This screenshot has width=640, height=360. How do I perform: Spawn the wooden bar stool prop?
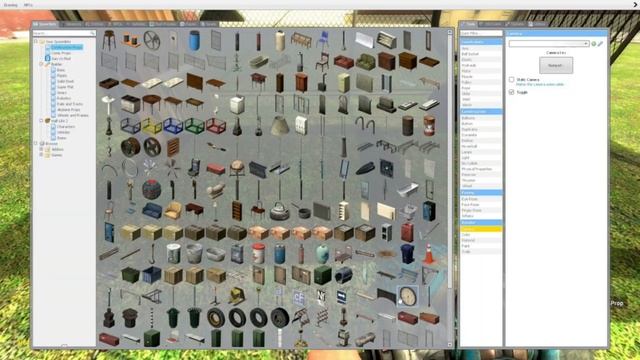(x=109, y=40)
